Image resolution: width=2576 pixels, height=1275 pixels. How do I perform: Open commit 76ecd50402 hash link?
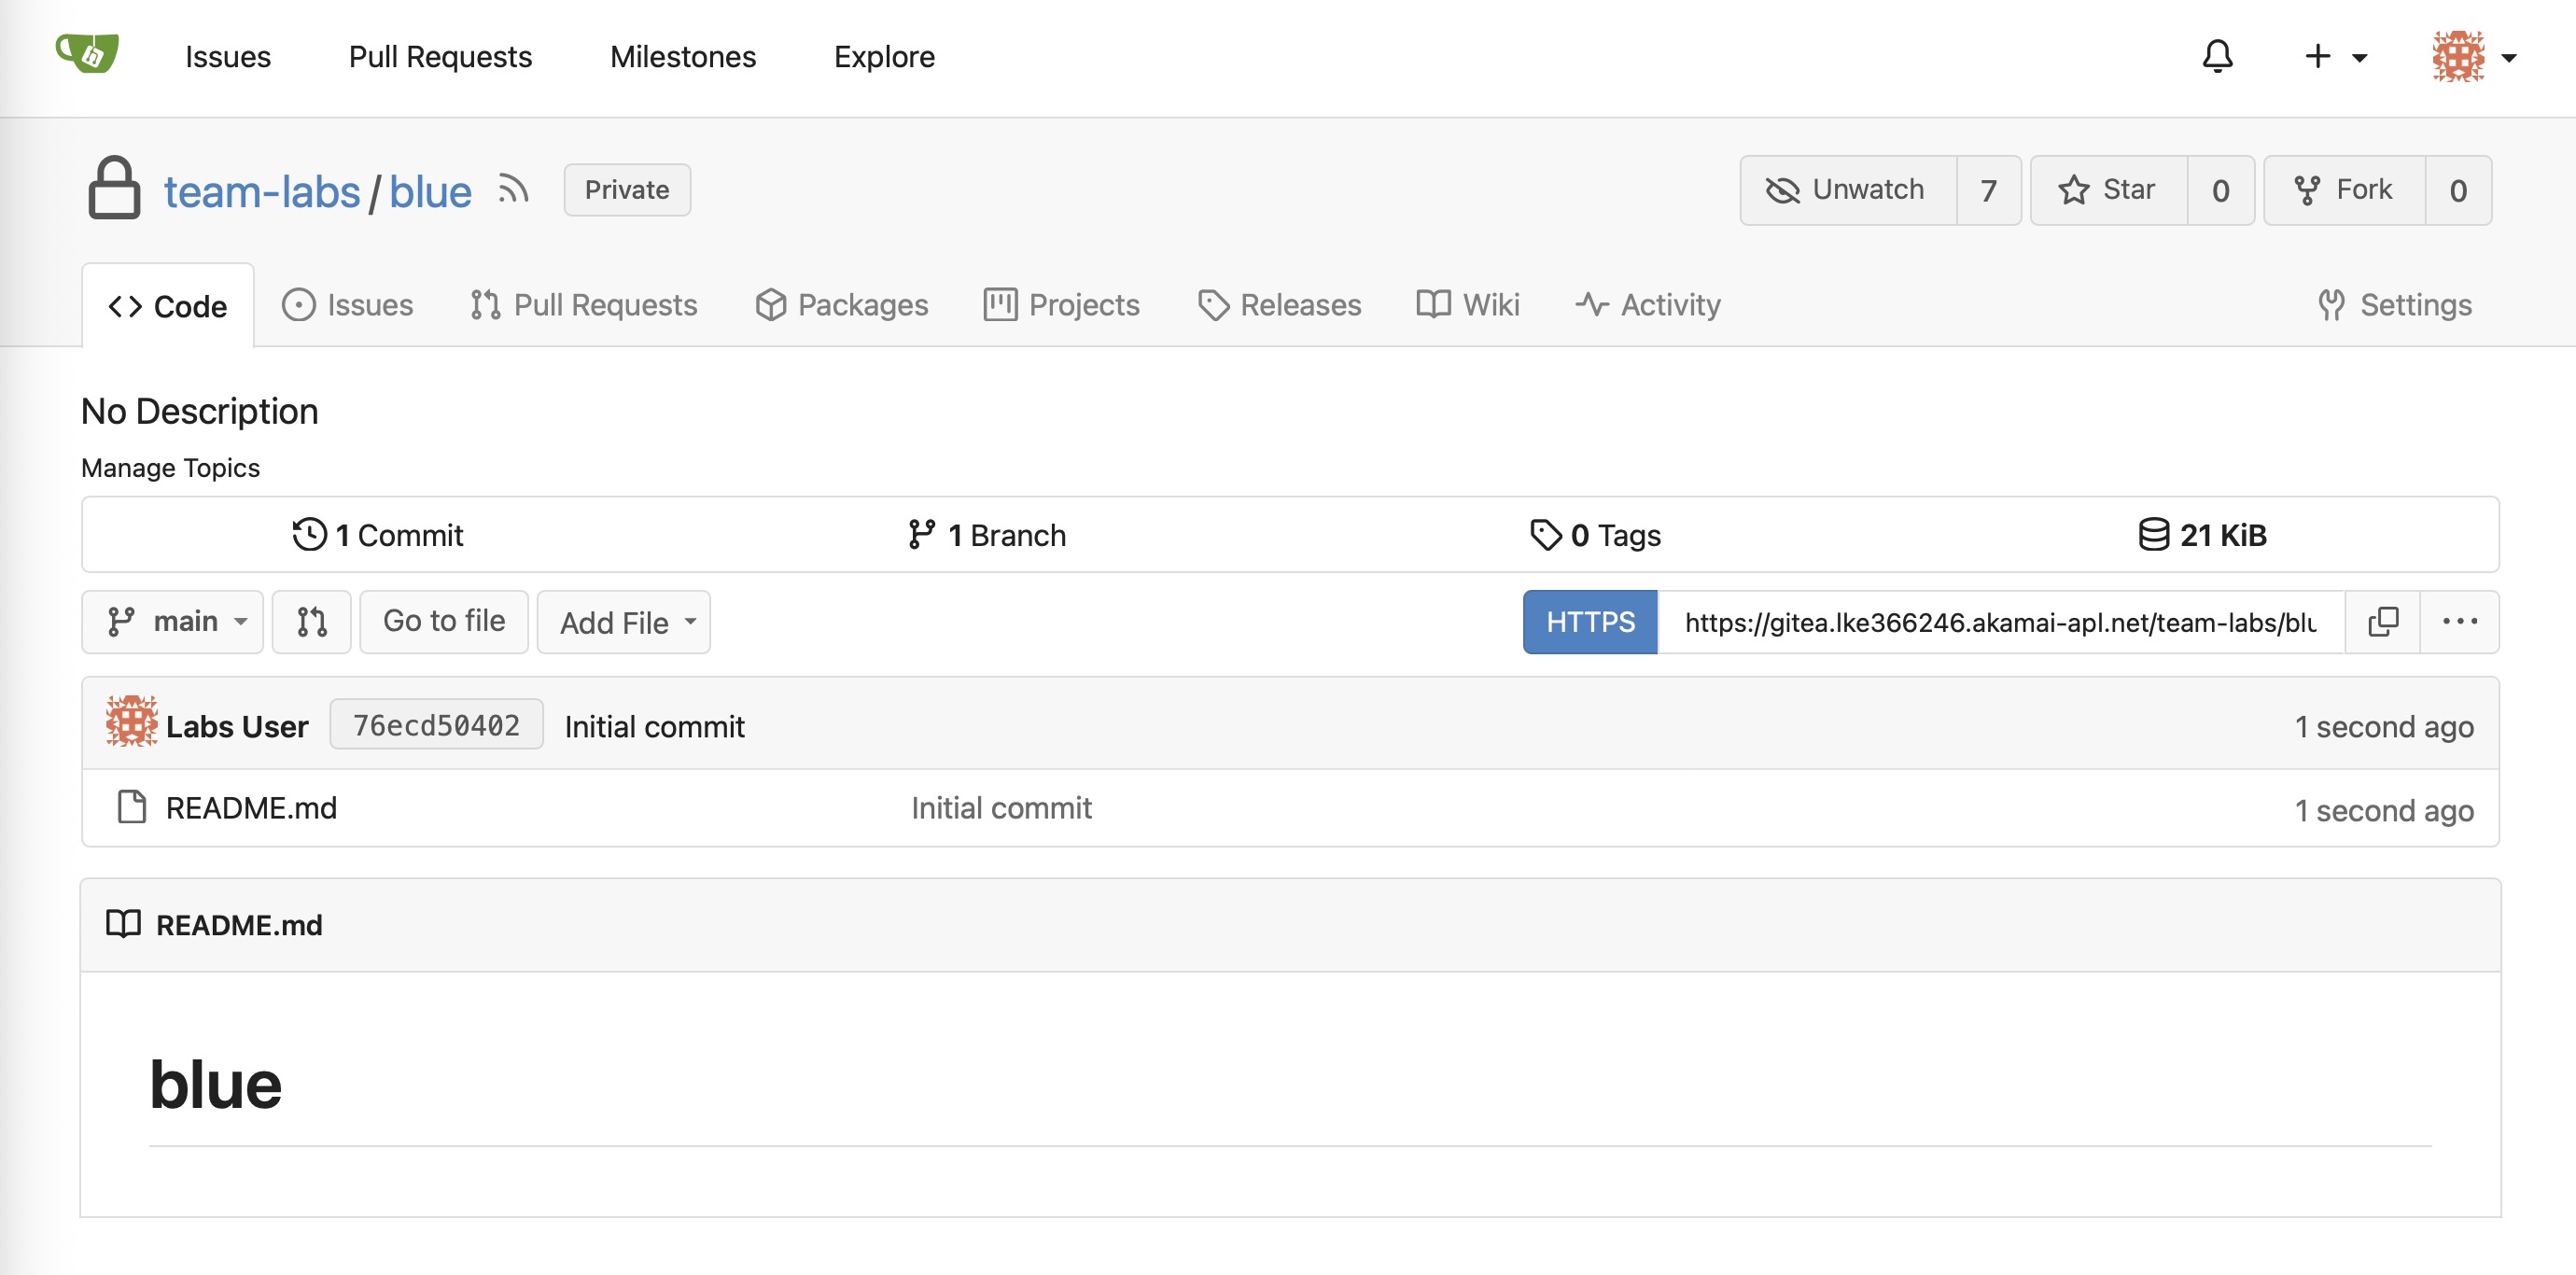tap(436, 725)
